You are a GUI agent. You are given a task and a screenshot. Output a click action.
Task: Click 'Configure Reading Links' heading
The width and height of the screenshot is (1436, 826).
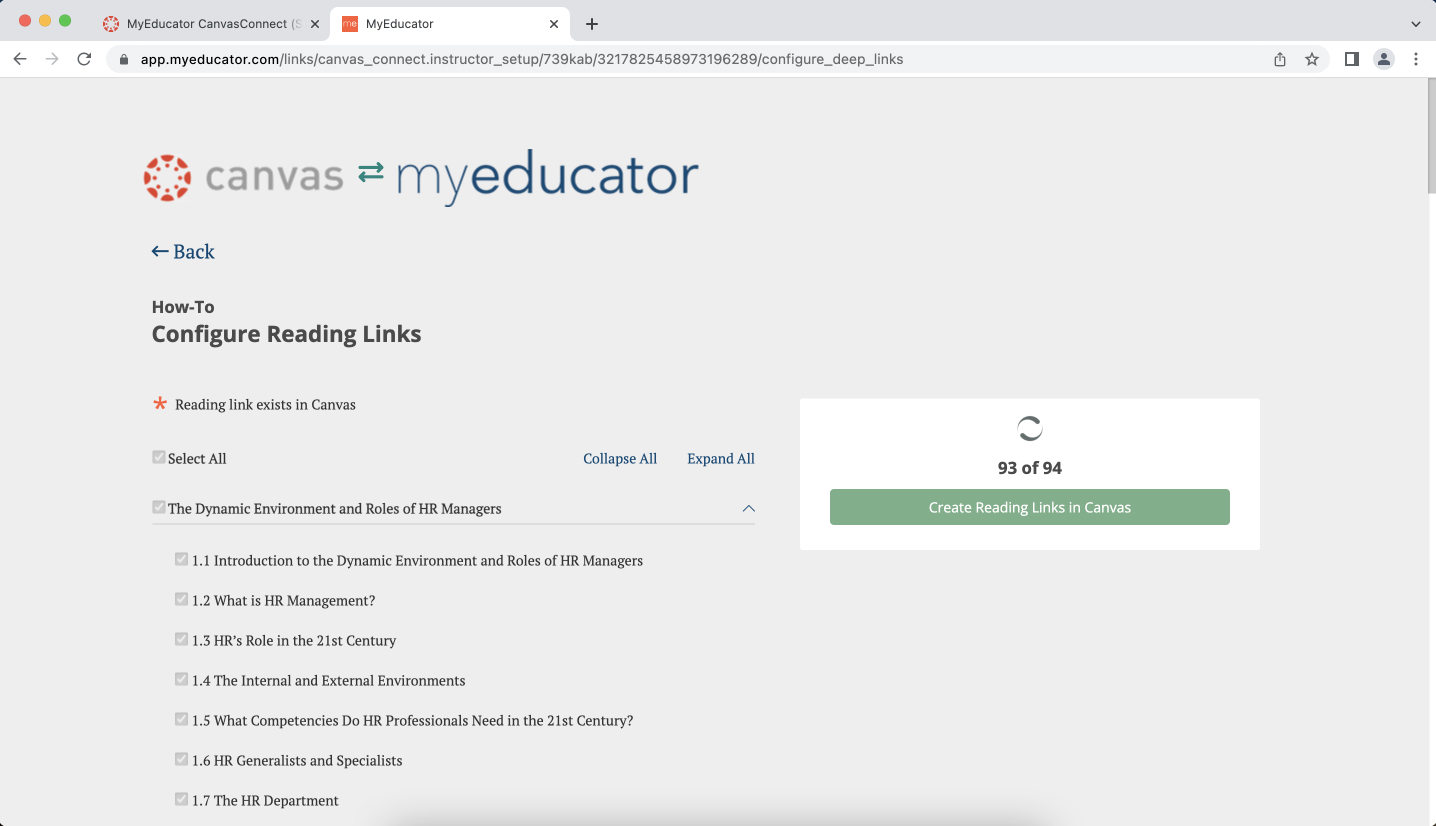(286, 334)
